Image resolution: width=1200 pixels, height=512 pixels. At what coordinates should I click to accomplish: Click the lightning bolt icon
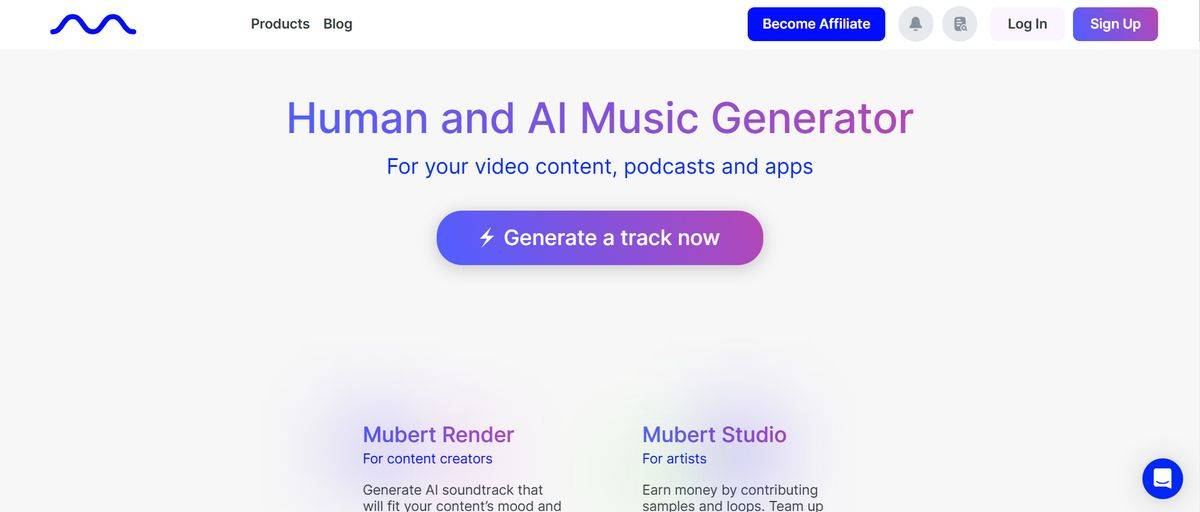click(487, 237)
